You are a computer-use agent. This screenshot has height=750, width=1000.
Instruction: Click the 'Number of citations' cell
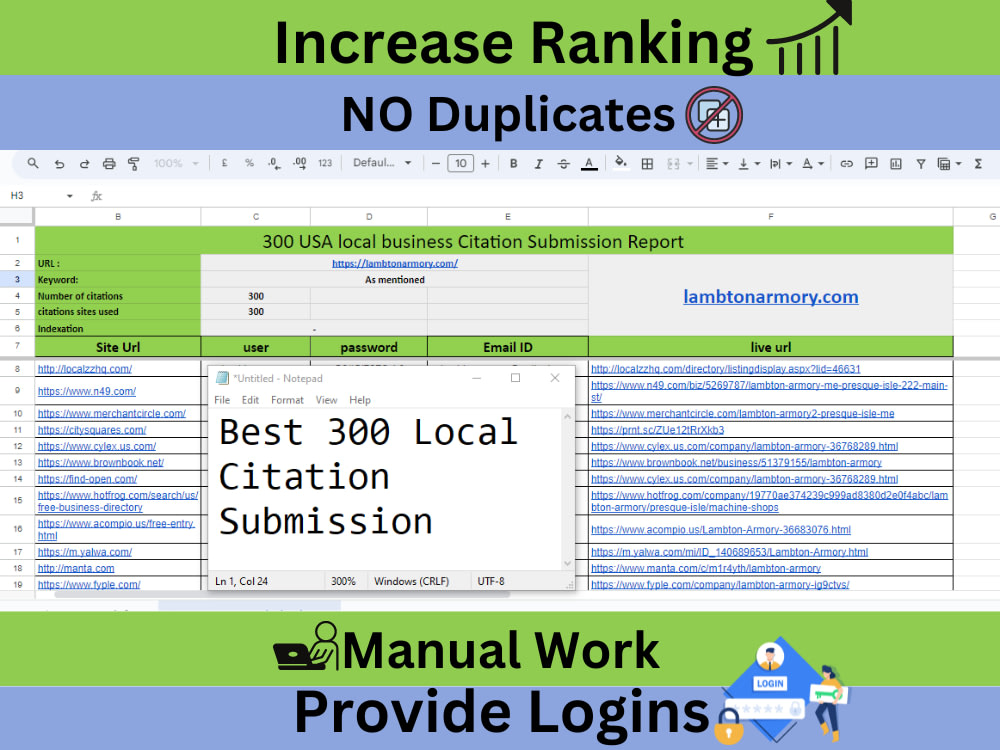click(118, 296)
